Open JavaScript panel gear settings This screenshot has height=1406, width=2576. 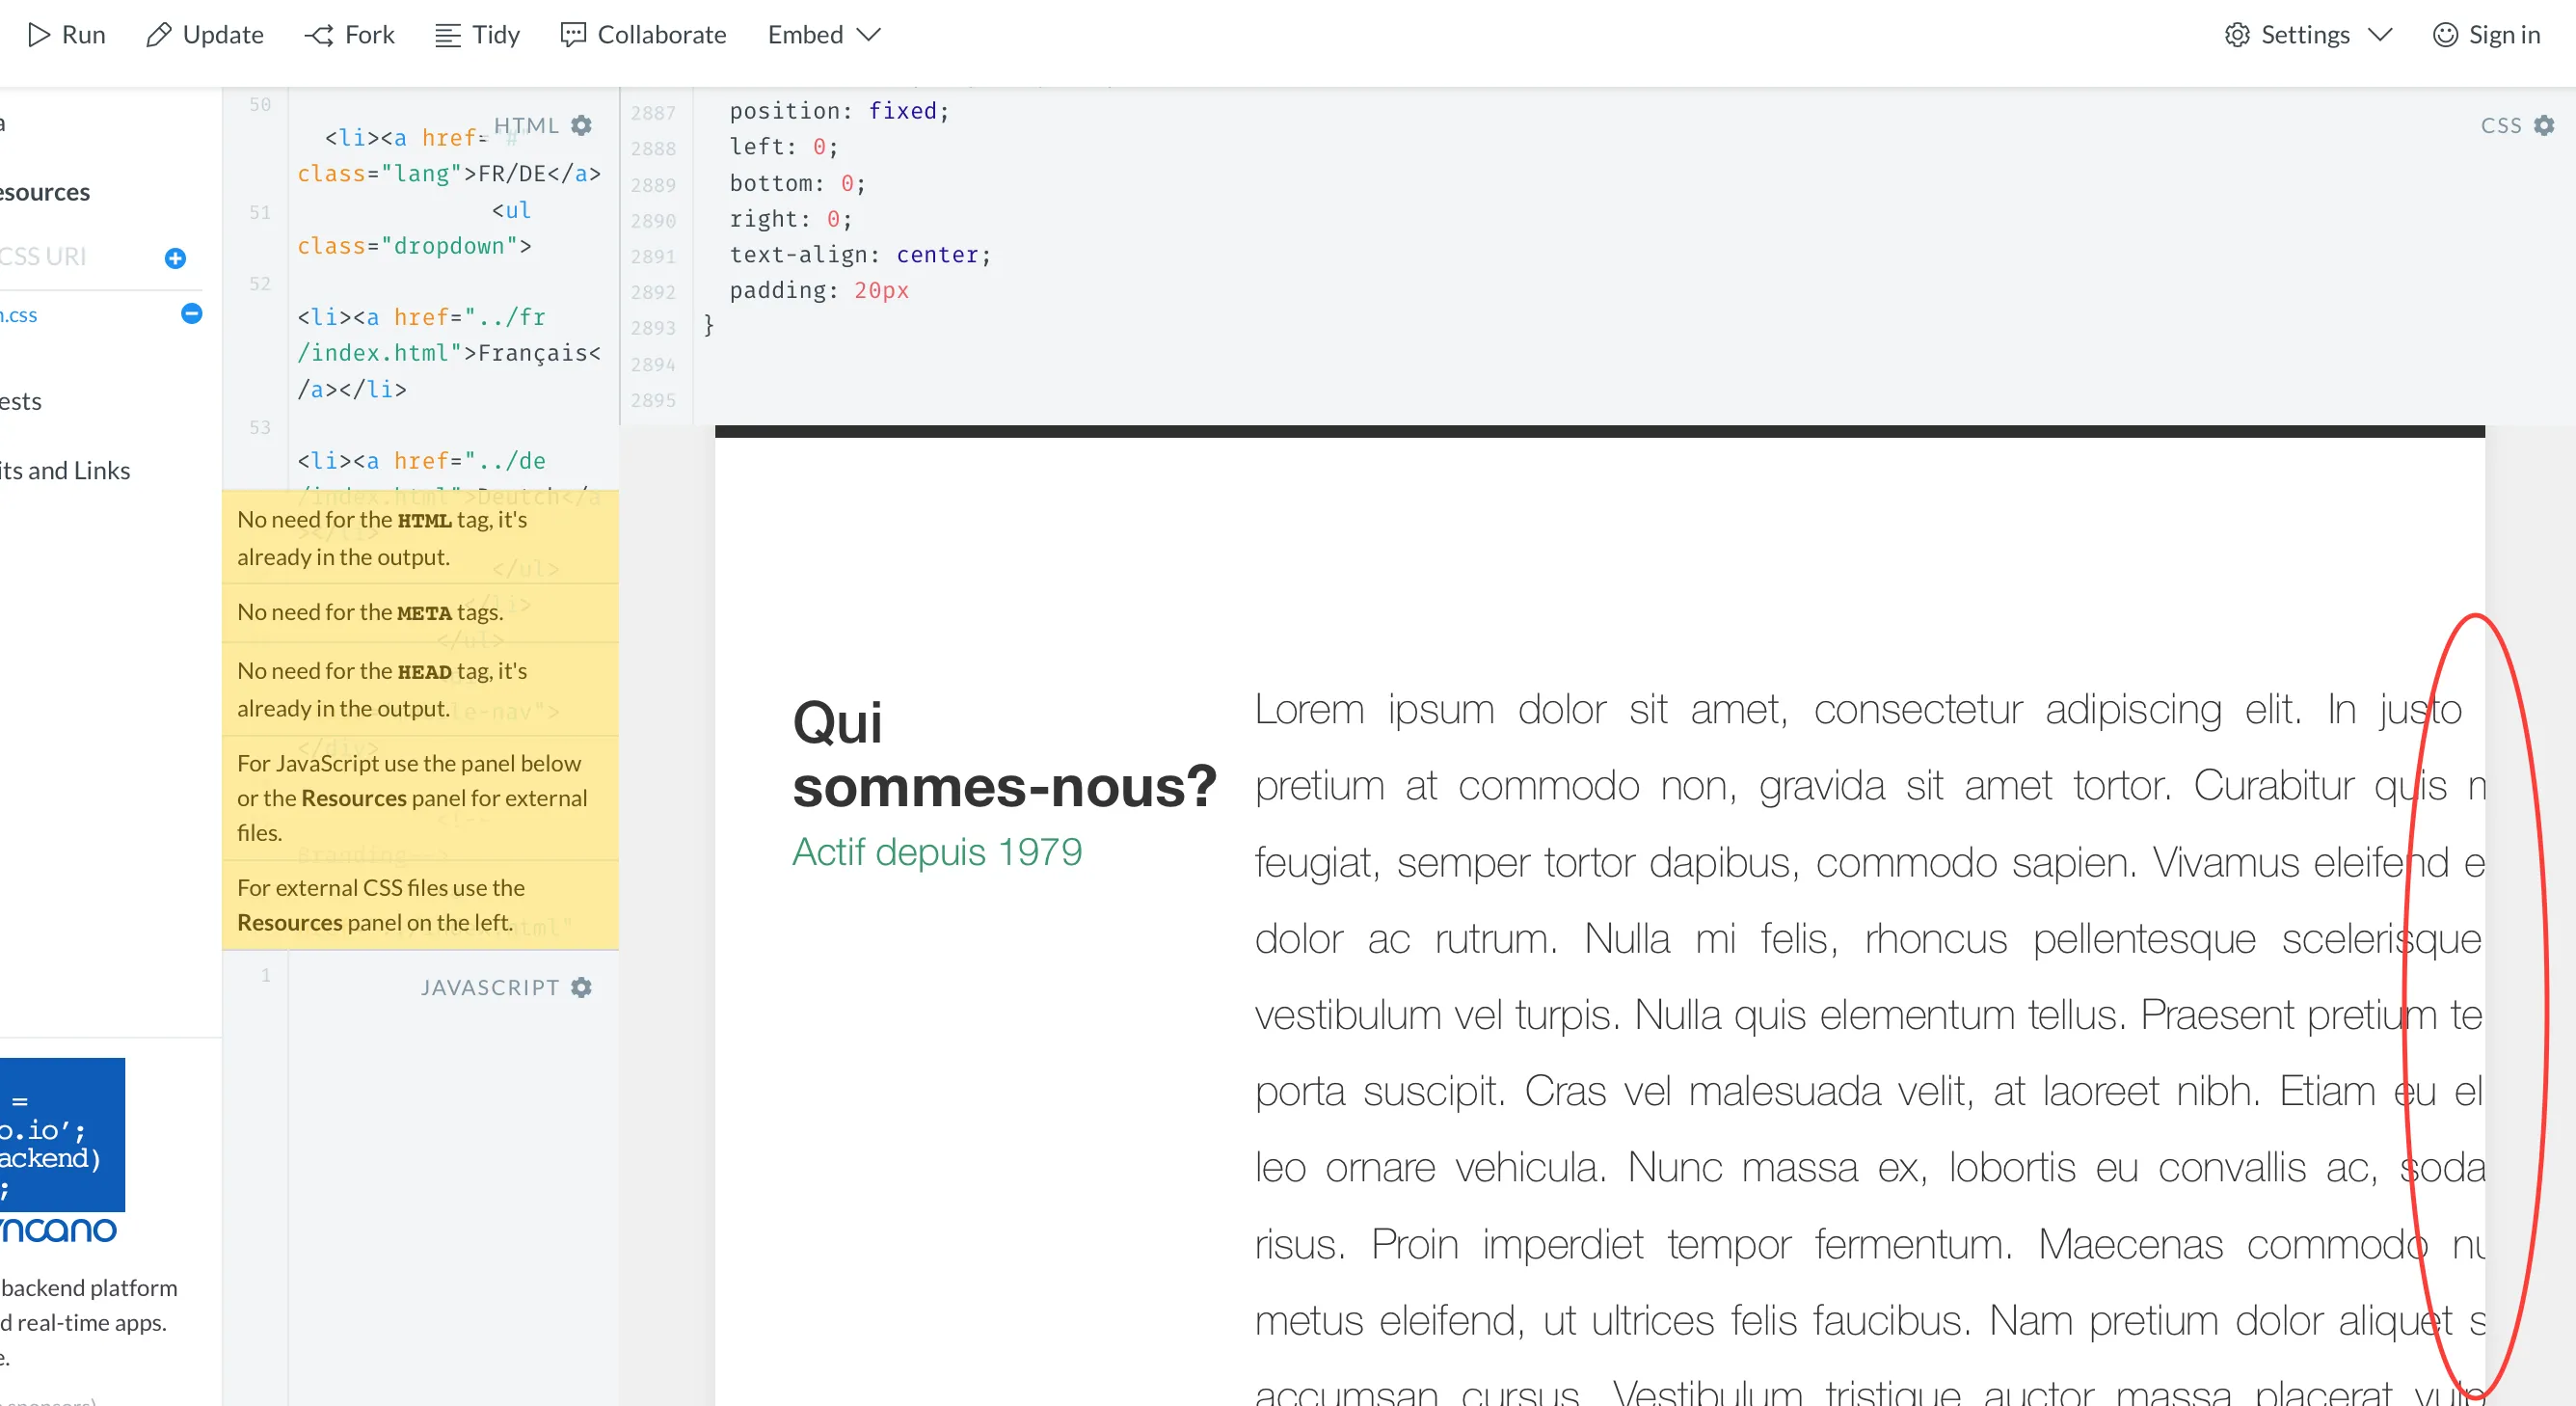pyautogui.click(x=581, y=987)
